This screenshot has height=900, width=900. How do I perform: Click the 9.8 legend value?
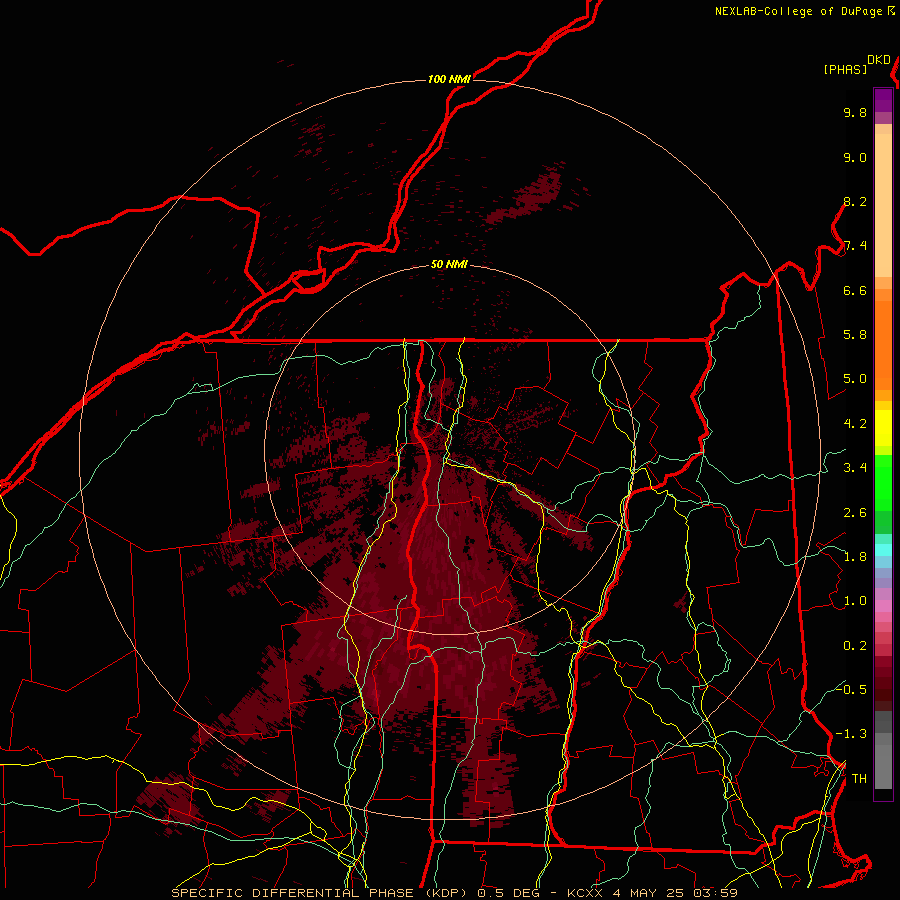[x=855, y=112]
